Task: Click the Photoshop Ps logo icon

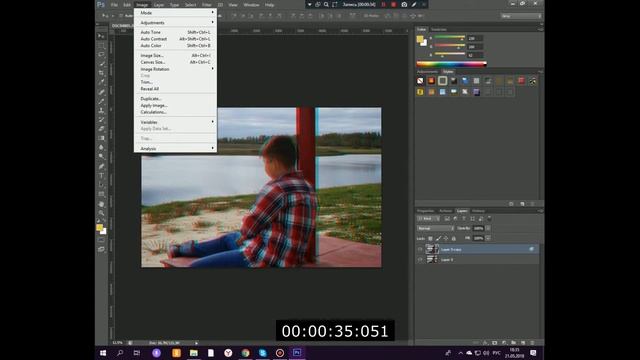Action: click(x=101, y=4)
